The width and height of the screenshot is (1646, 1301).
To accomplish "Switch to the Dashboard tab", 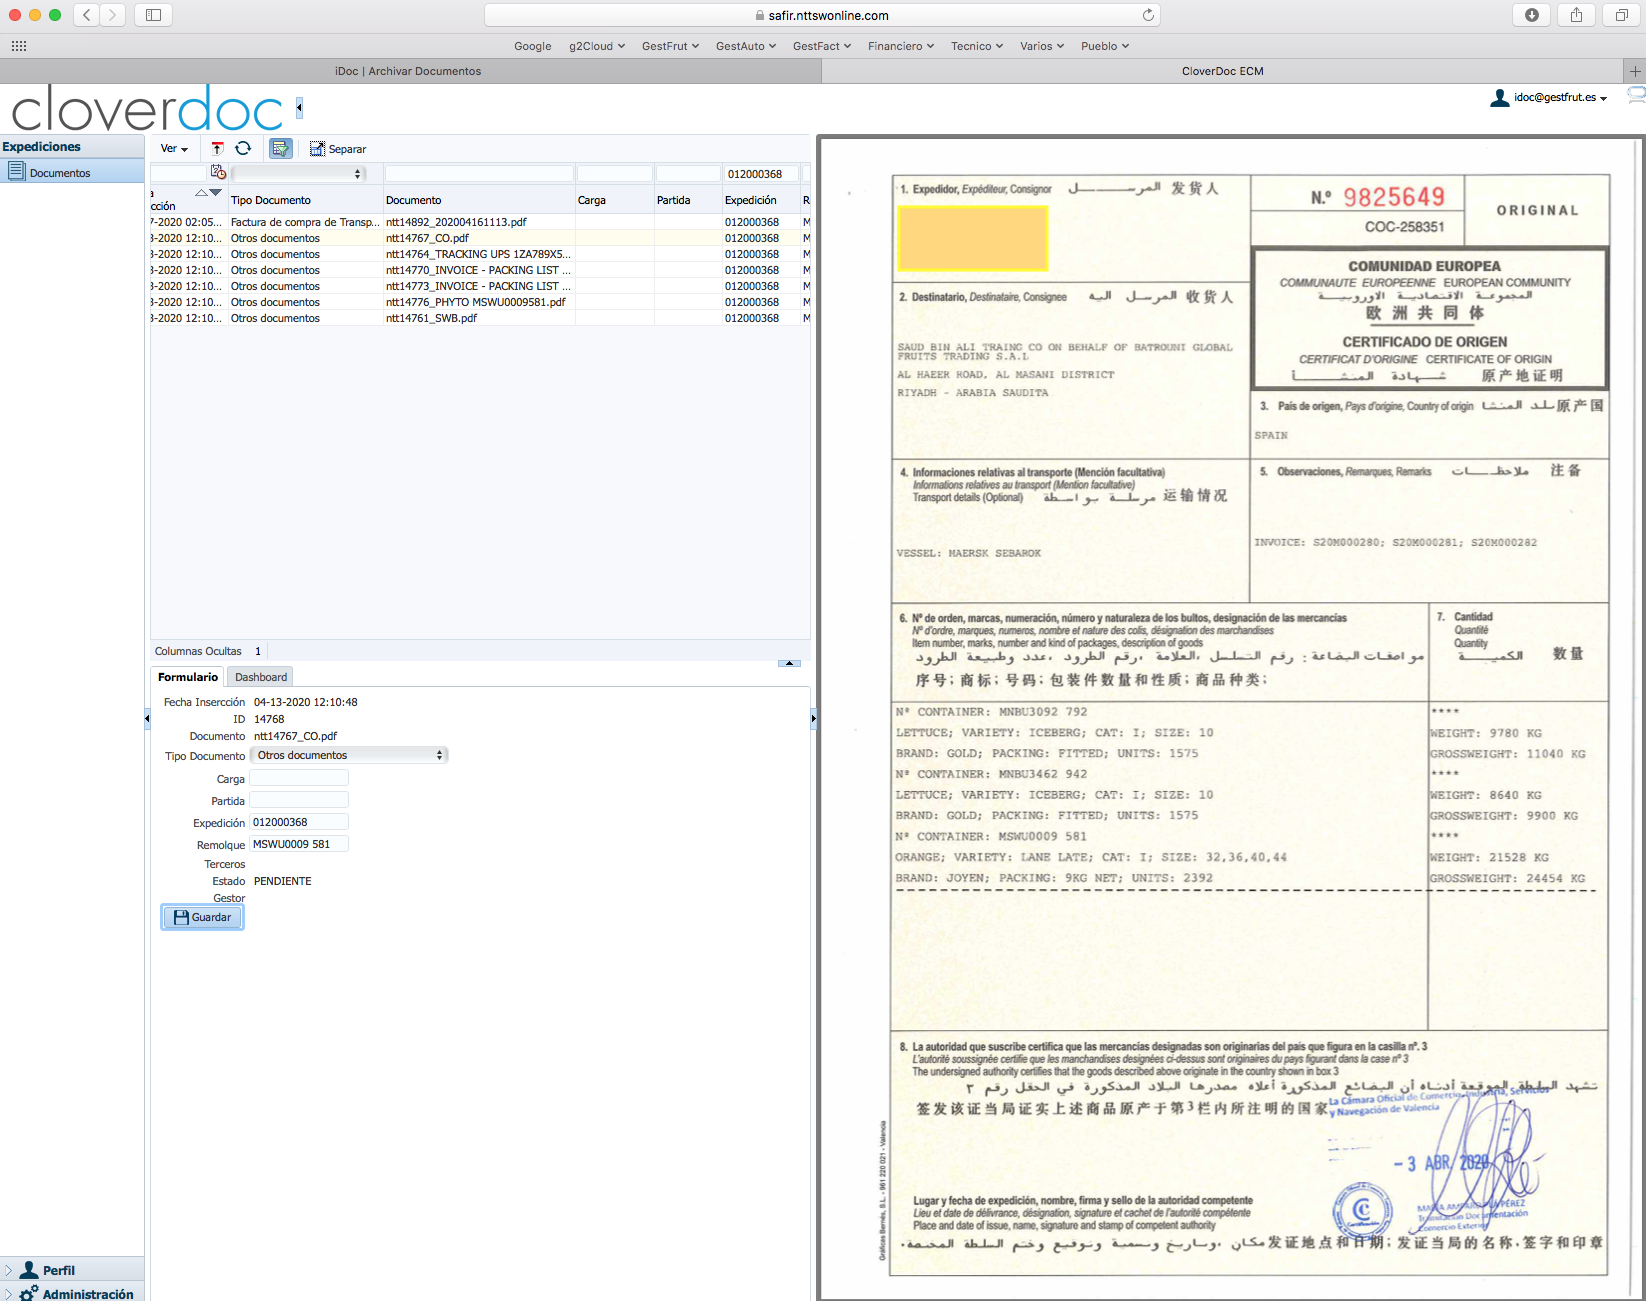I will (x=260, y=677).
